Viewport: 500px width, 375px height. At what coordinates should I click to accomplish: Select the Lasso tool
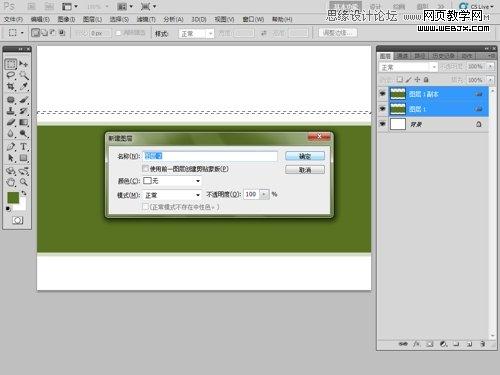point(11,75)
